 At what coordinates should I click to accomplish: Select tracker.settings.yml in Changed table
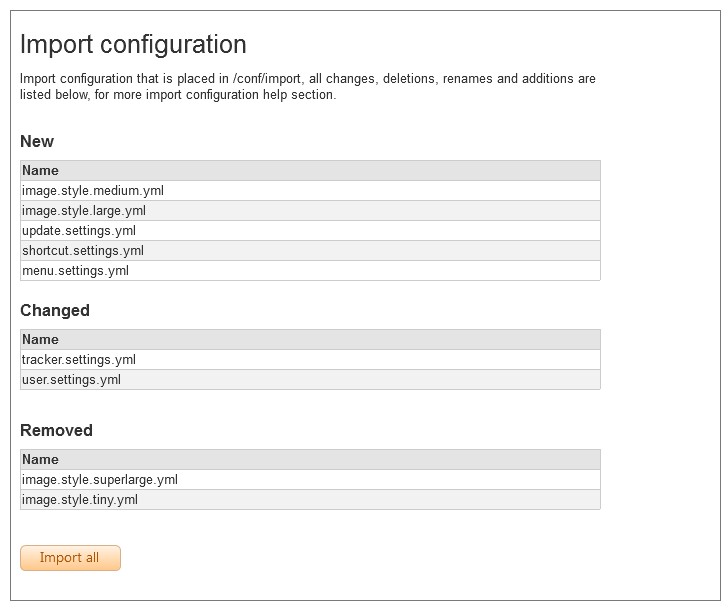[x=310, y=360]
